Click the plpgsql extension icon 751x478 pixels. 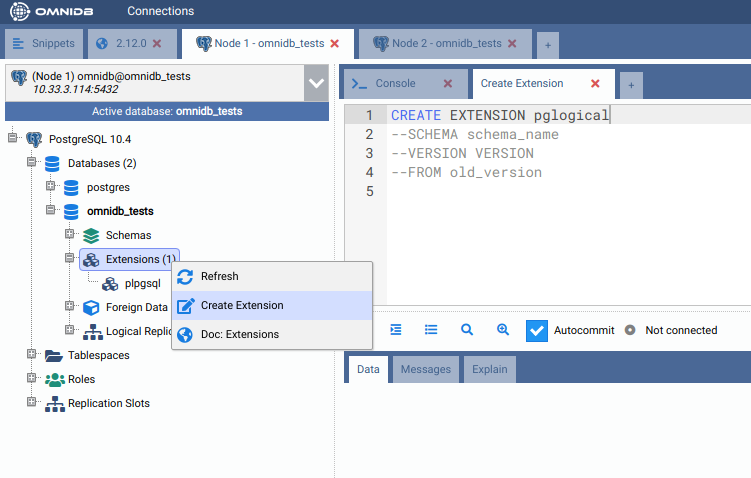click(110, 284)
